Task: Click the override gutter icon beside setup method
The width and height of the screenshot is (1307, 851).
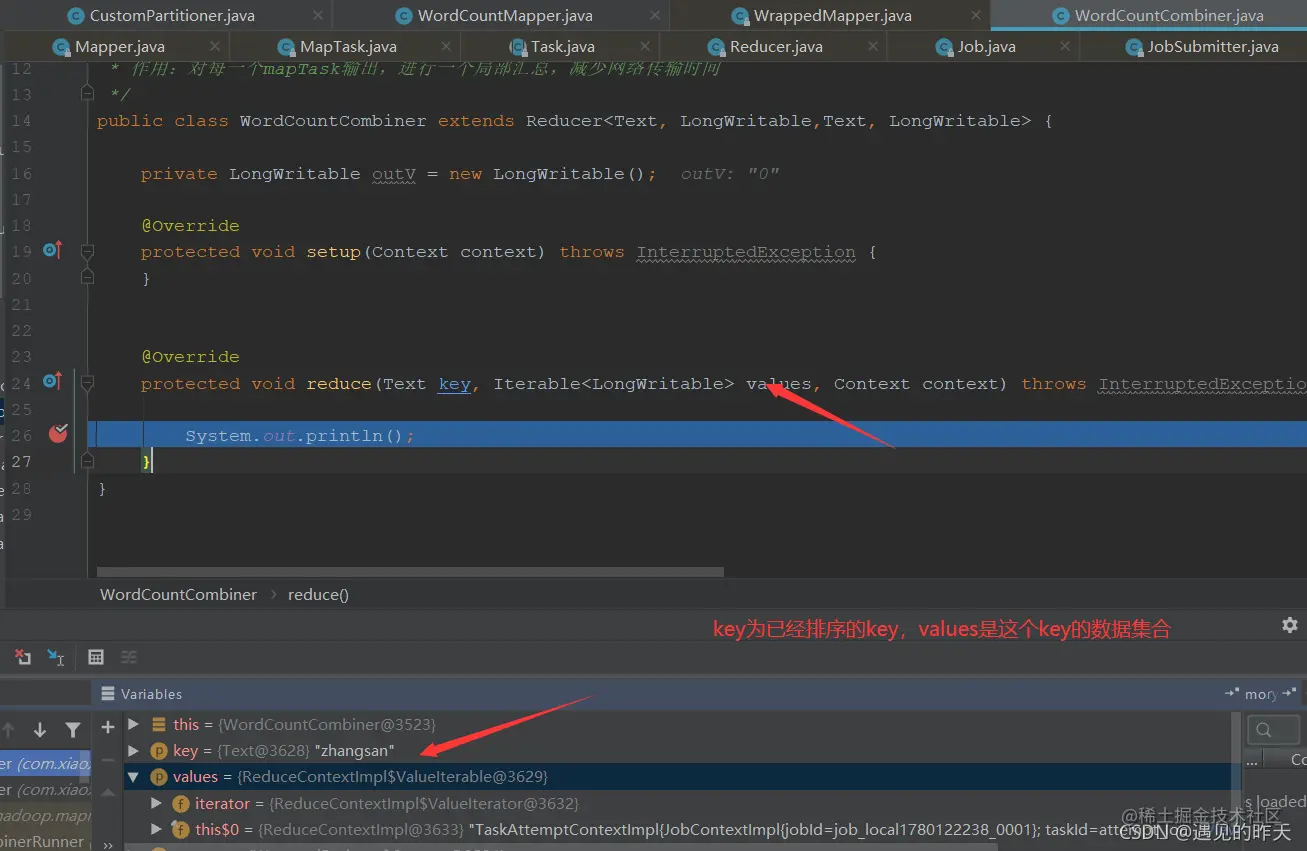Action: point(52,250)
